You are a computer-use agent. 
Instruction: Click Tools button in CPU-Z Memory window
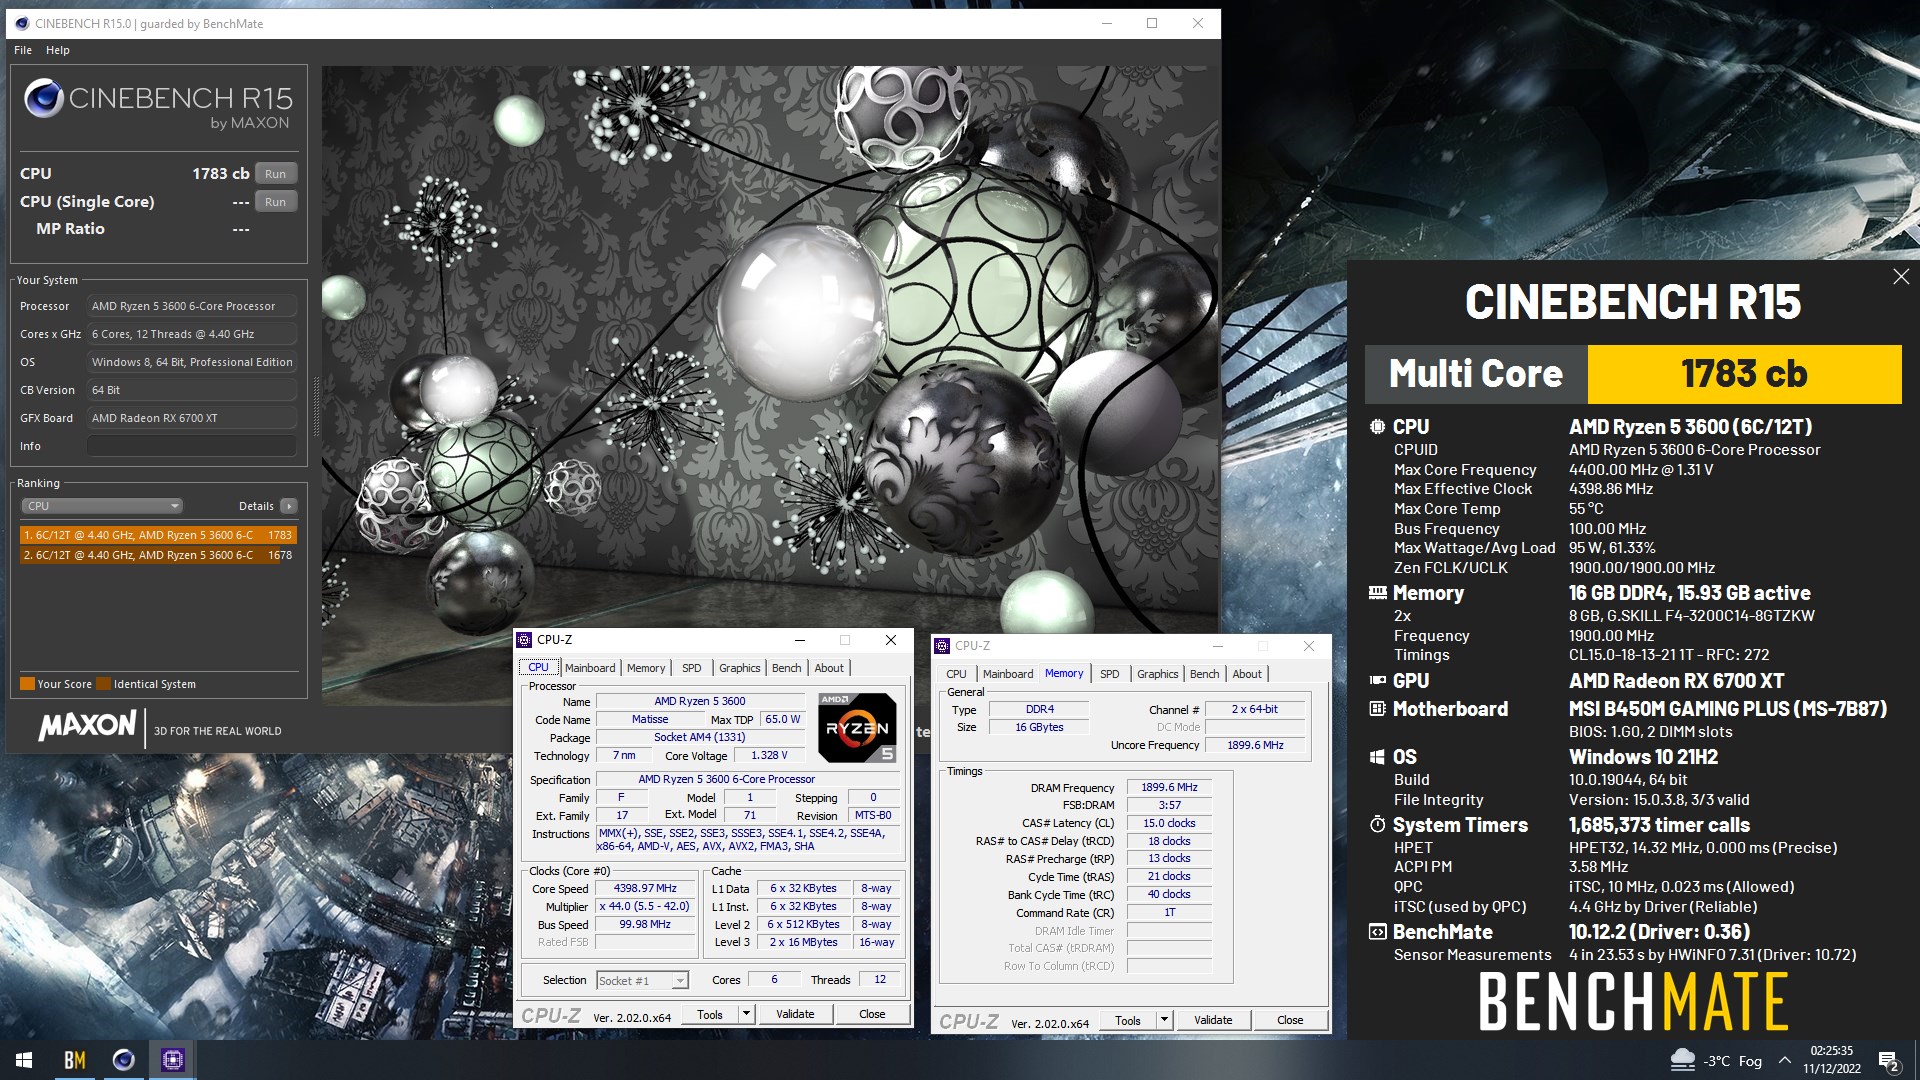[1128, 1020]
